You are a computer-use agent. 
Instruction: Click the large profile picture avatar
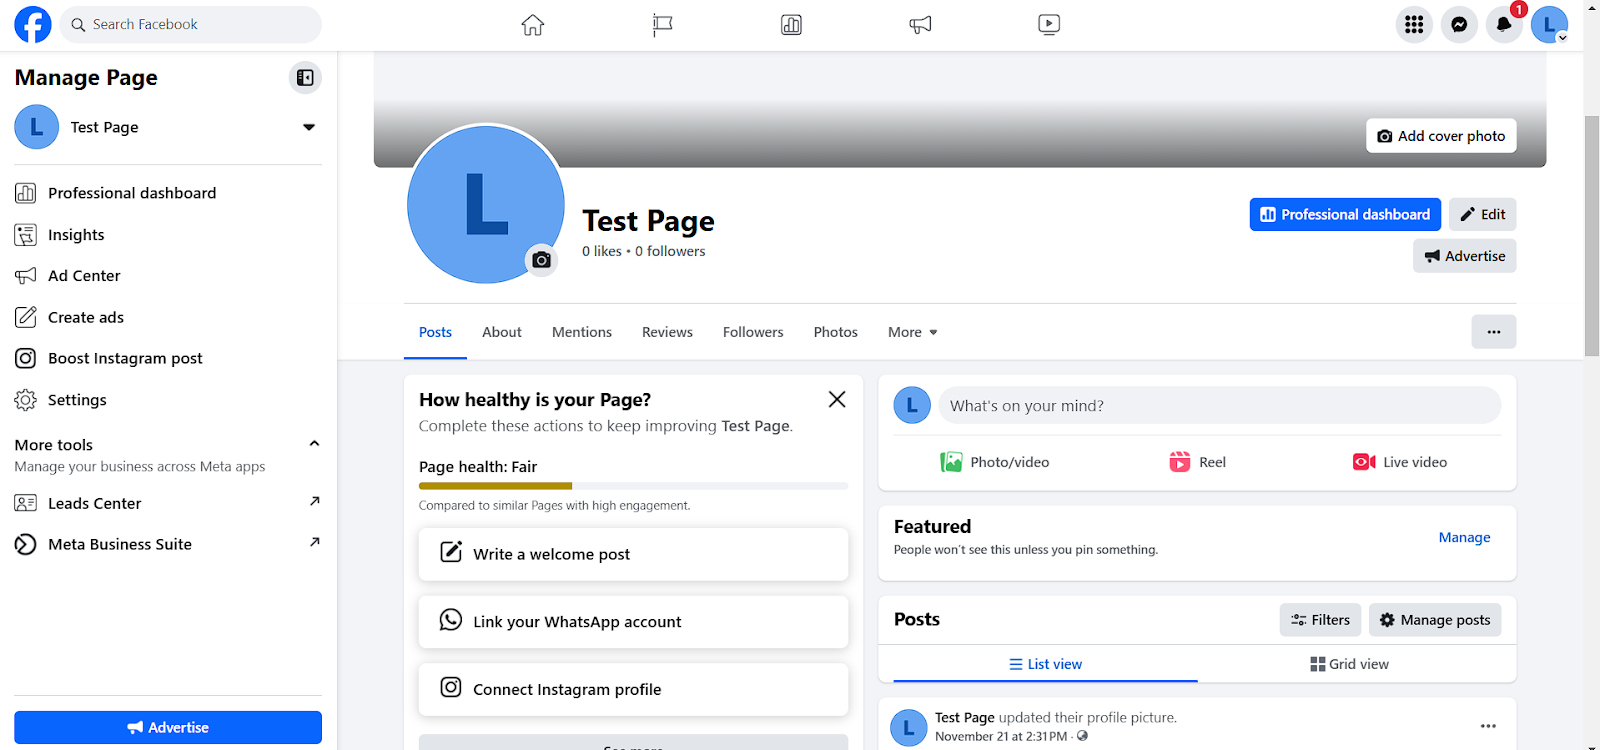click(485, 204)
